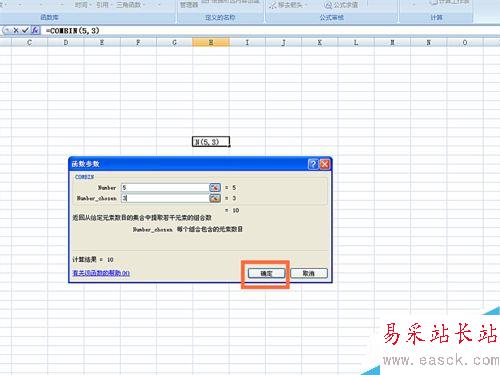Select column C header
Screen dimensions: 500x375
[29, 42]
